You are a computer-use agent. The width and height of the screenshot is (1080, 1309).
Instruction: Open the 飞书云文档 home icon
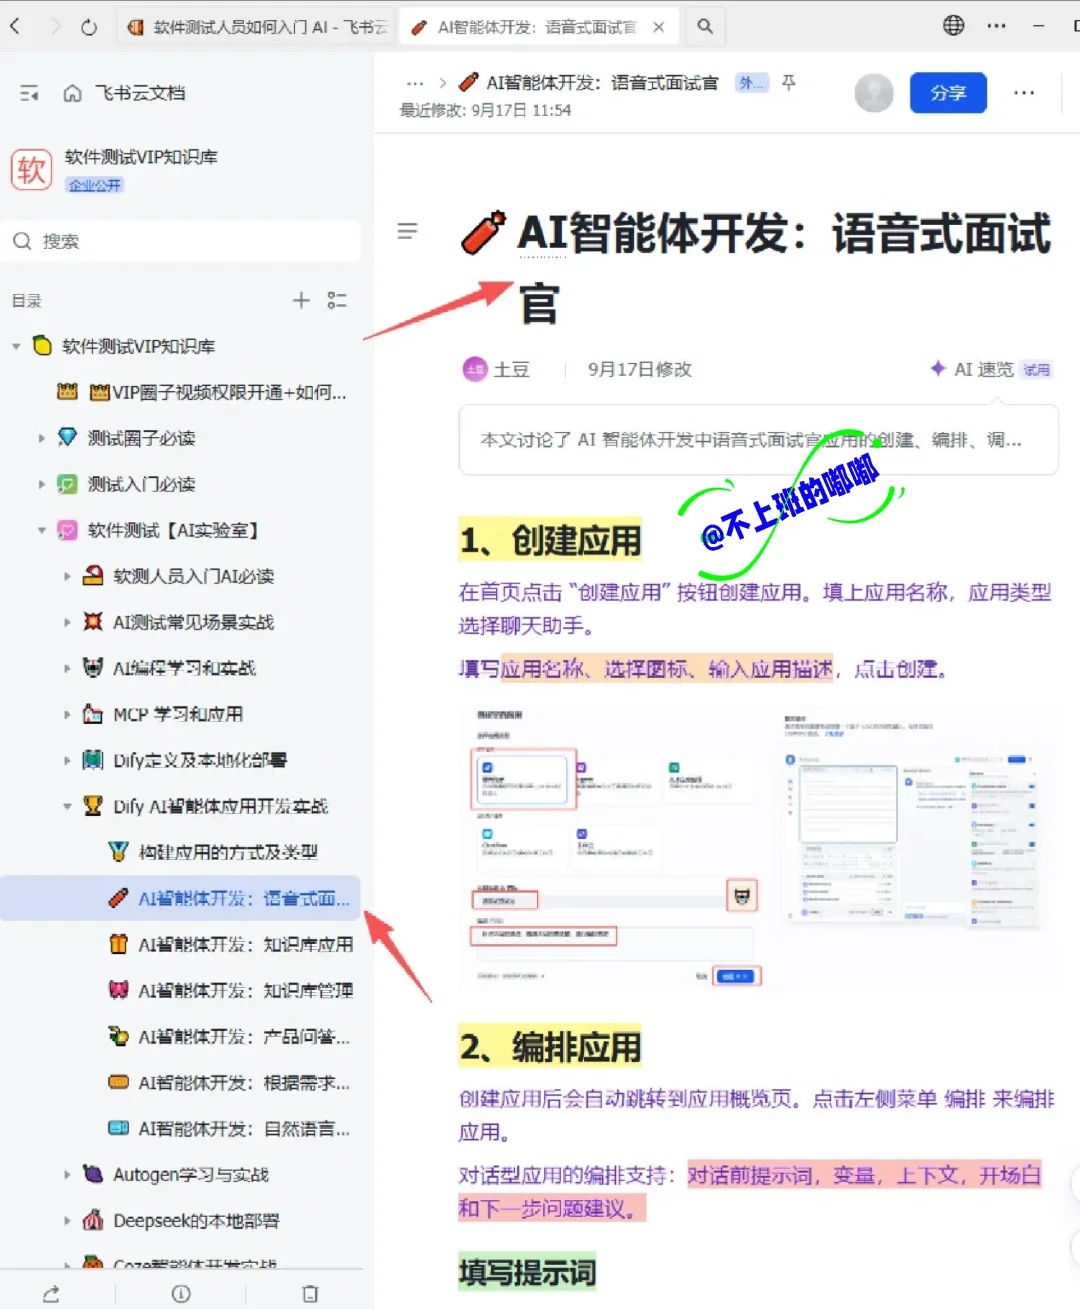72,93
